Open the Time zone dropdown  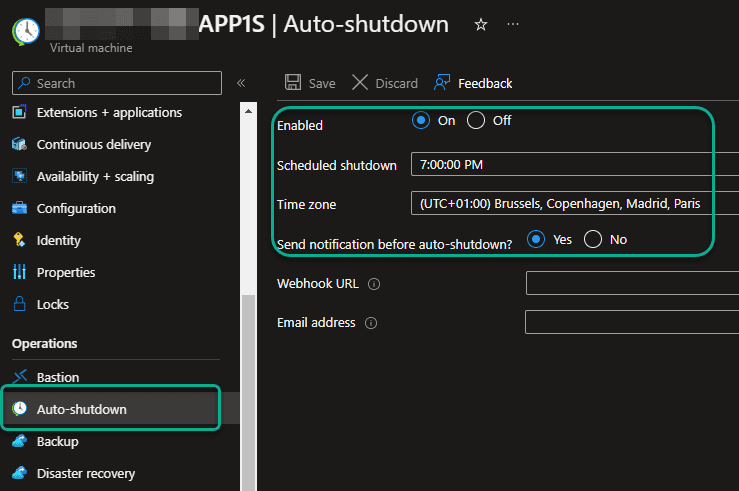(x=574, y=204)
